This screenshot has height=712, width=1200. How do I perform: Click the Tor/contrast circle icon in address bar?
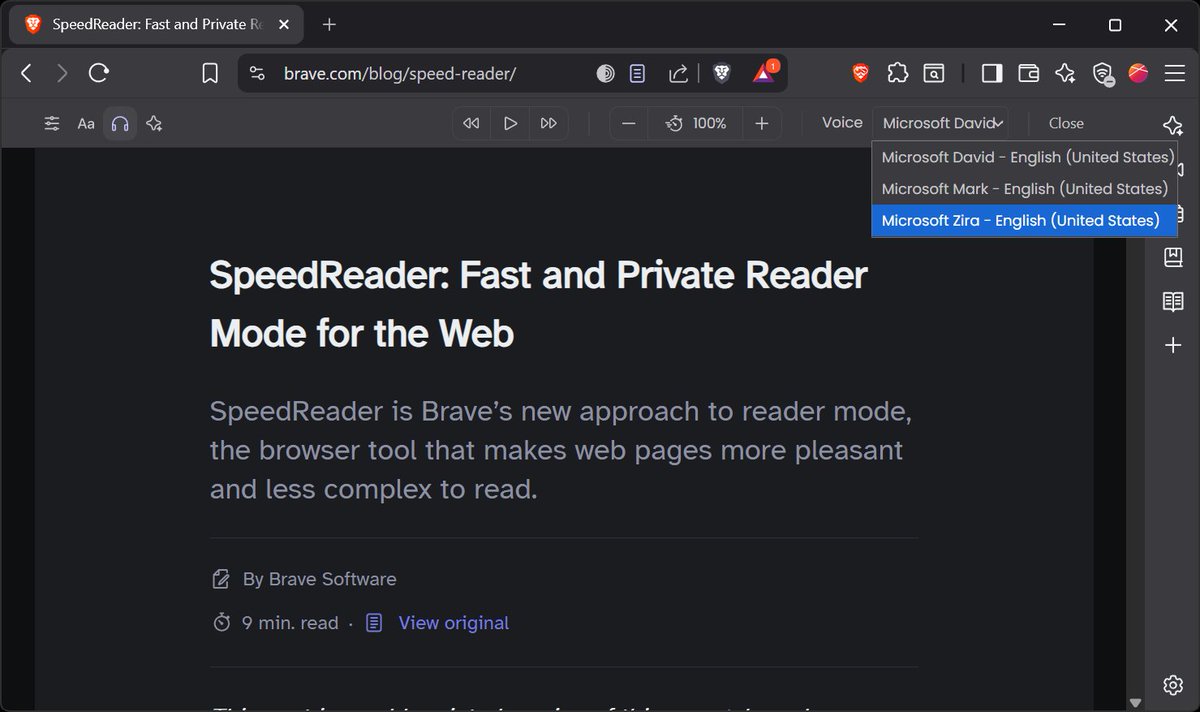606,73
